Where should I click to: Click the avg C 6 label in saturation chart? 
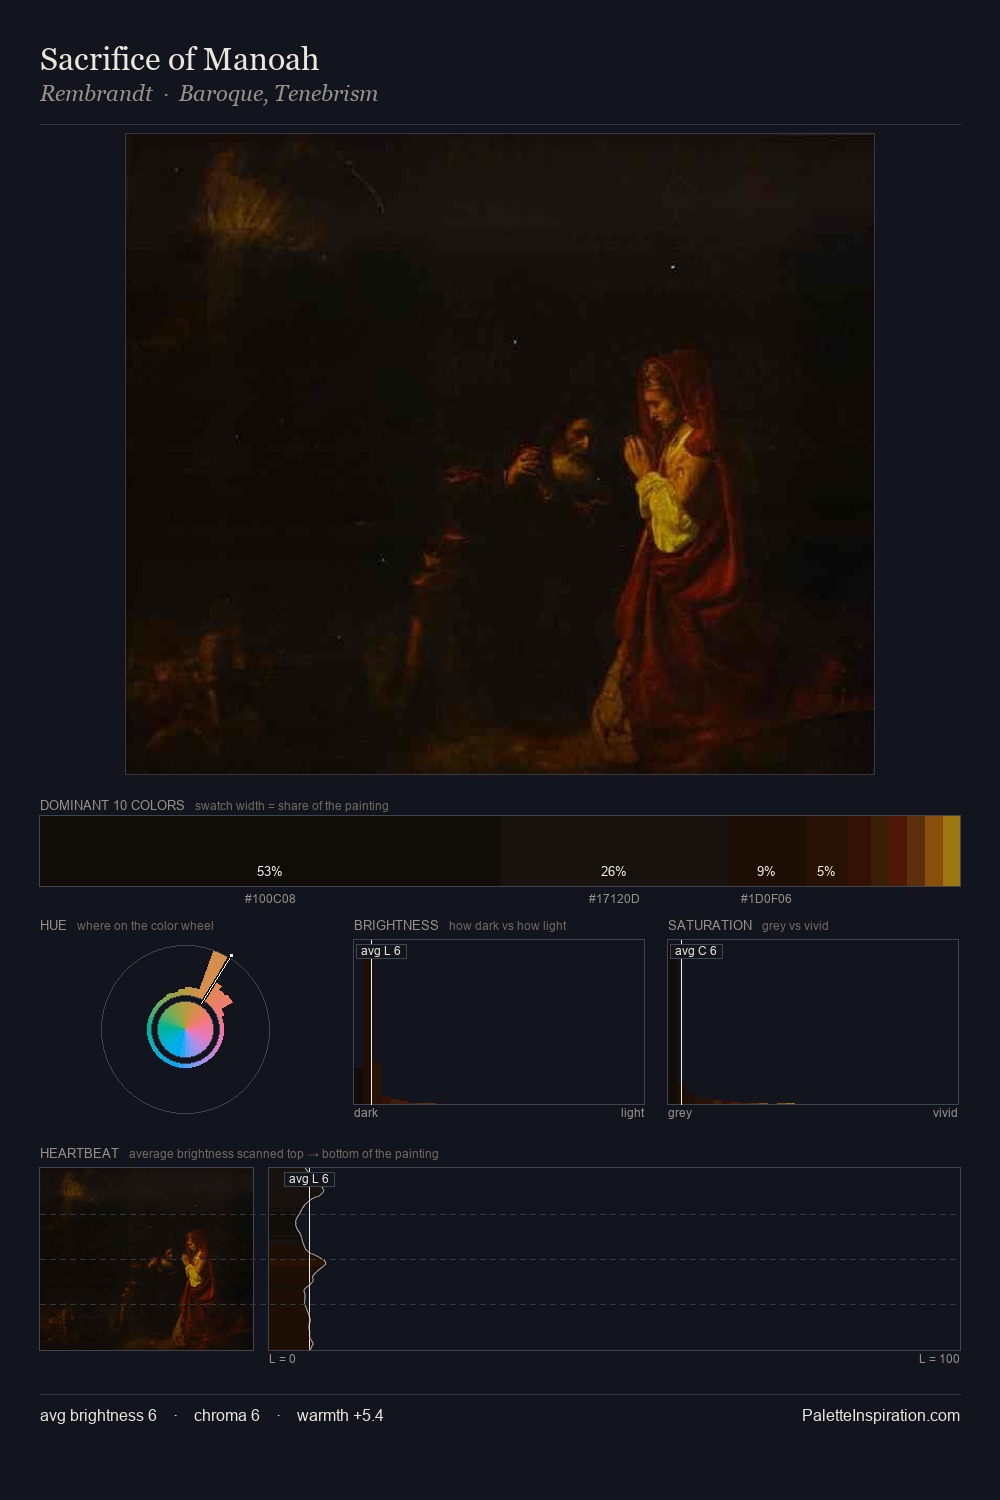696,951
